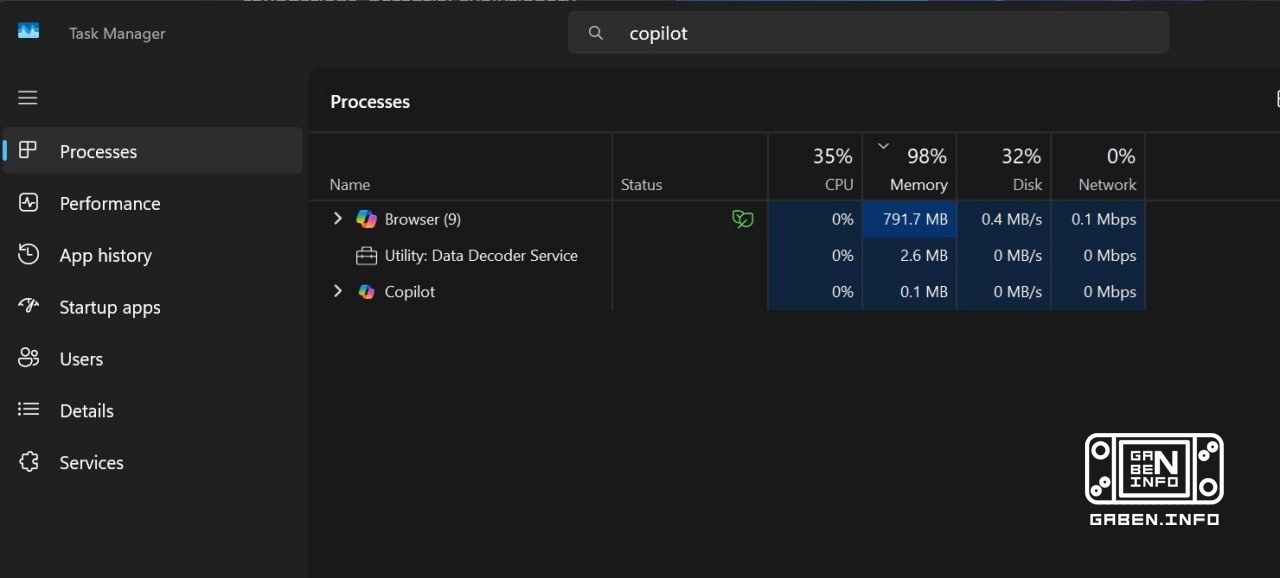Click the Task Manager title text
Image resolution: width=1280 pixels, height=578 pixels.
coord(117,33)
